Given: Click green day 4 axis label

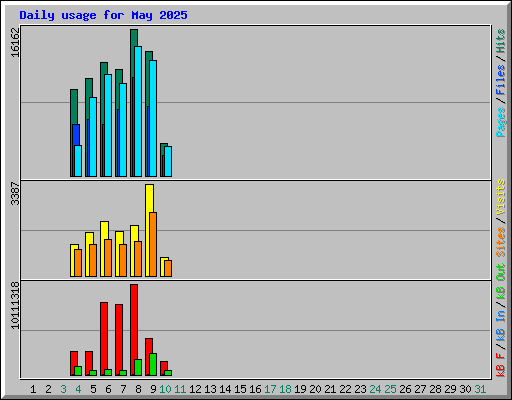Looking at the screenshot, I should [78, 389].
